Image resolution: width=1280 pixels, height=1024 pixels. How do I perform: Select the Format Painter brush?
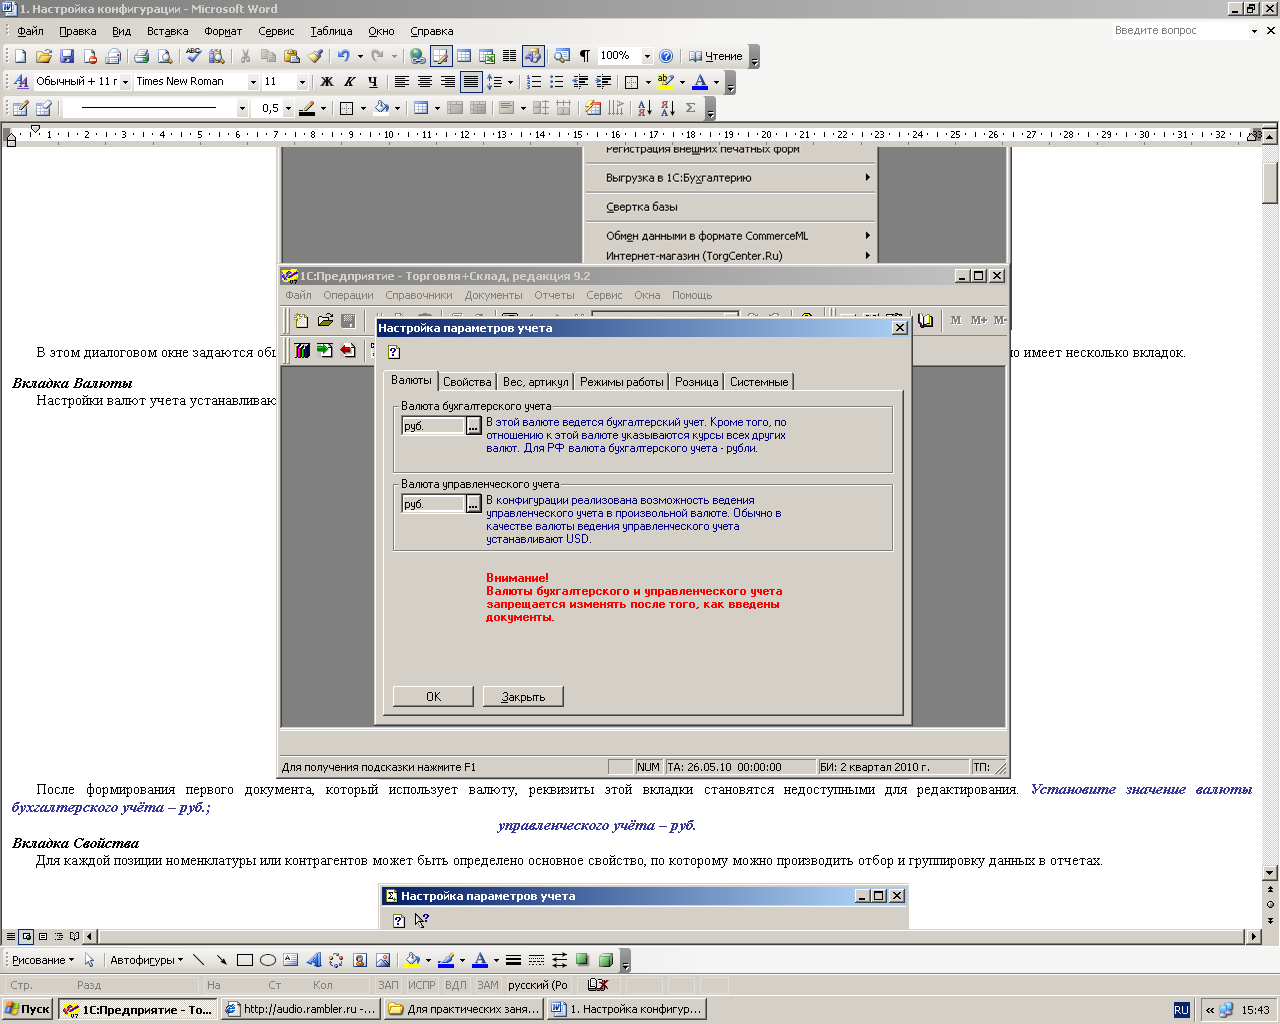click(x=315, y=56)
